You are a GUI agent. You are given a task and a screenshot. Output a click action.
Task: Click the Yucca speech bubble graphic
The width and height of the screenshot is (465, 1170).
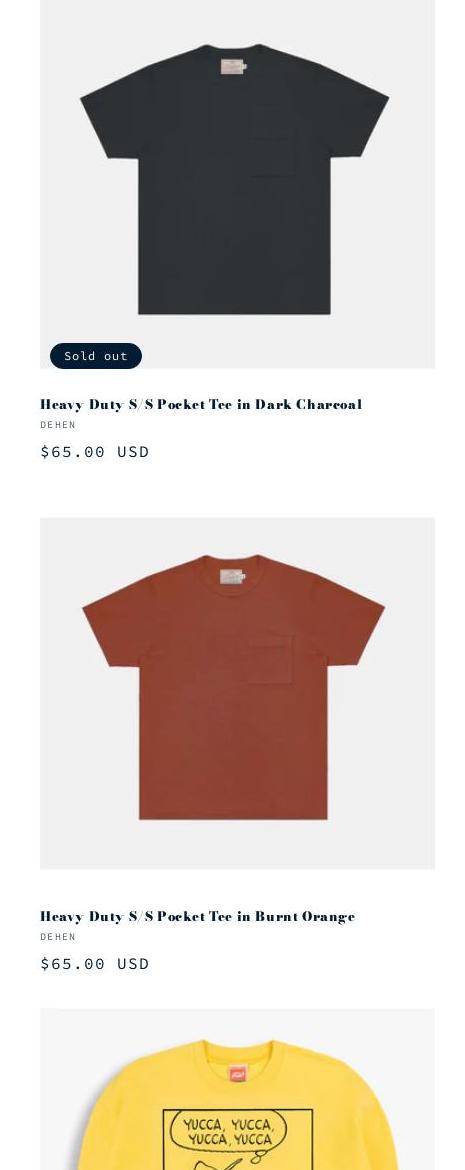[228, 1132]
